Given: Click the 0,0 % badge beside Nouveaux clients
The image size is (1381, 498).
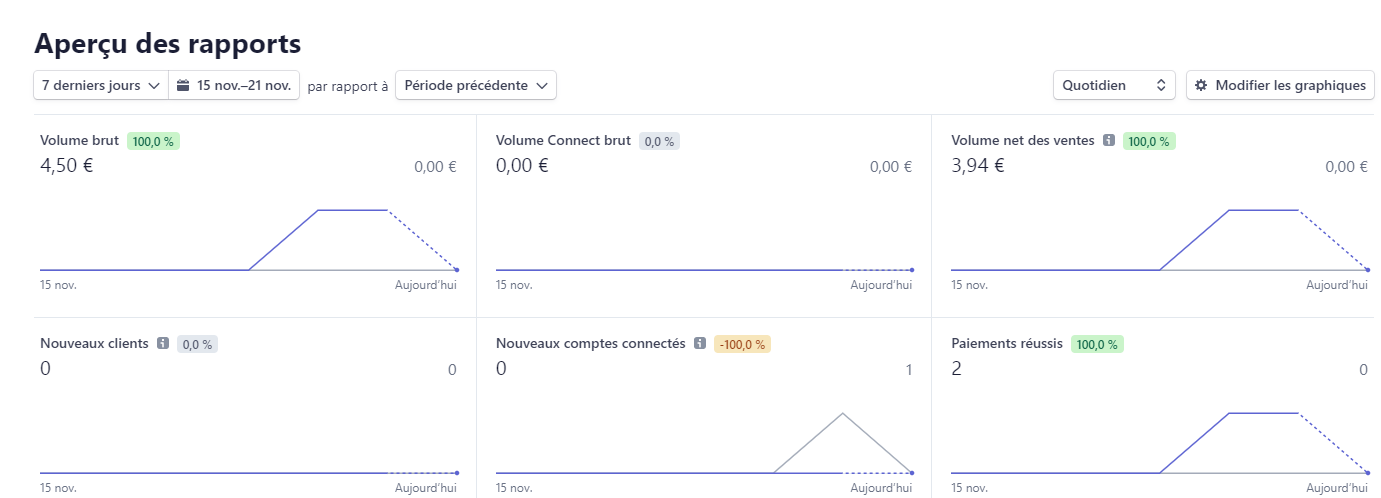Looking at the screenshot, I should (197, 345).
